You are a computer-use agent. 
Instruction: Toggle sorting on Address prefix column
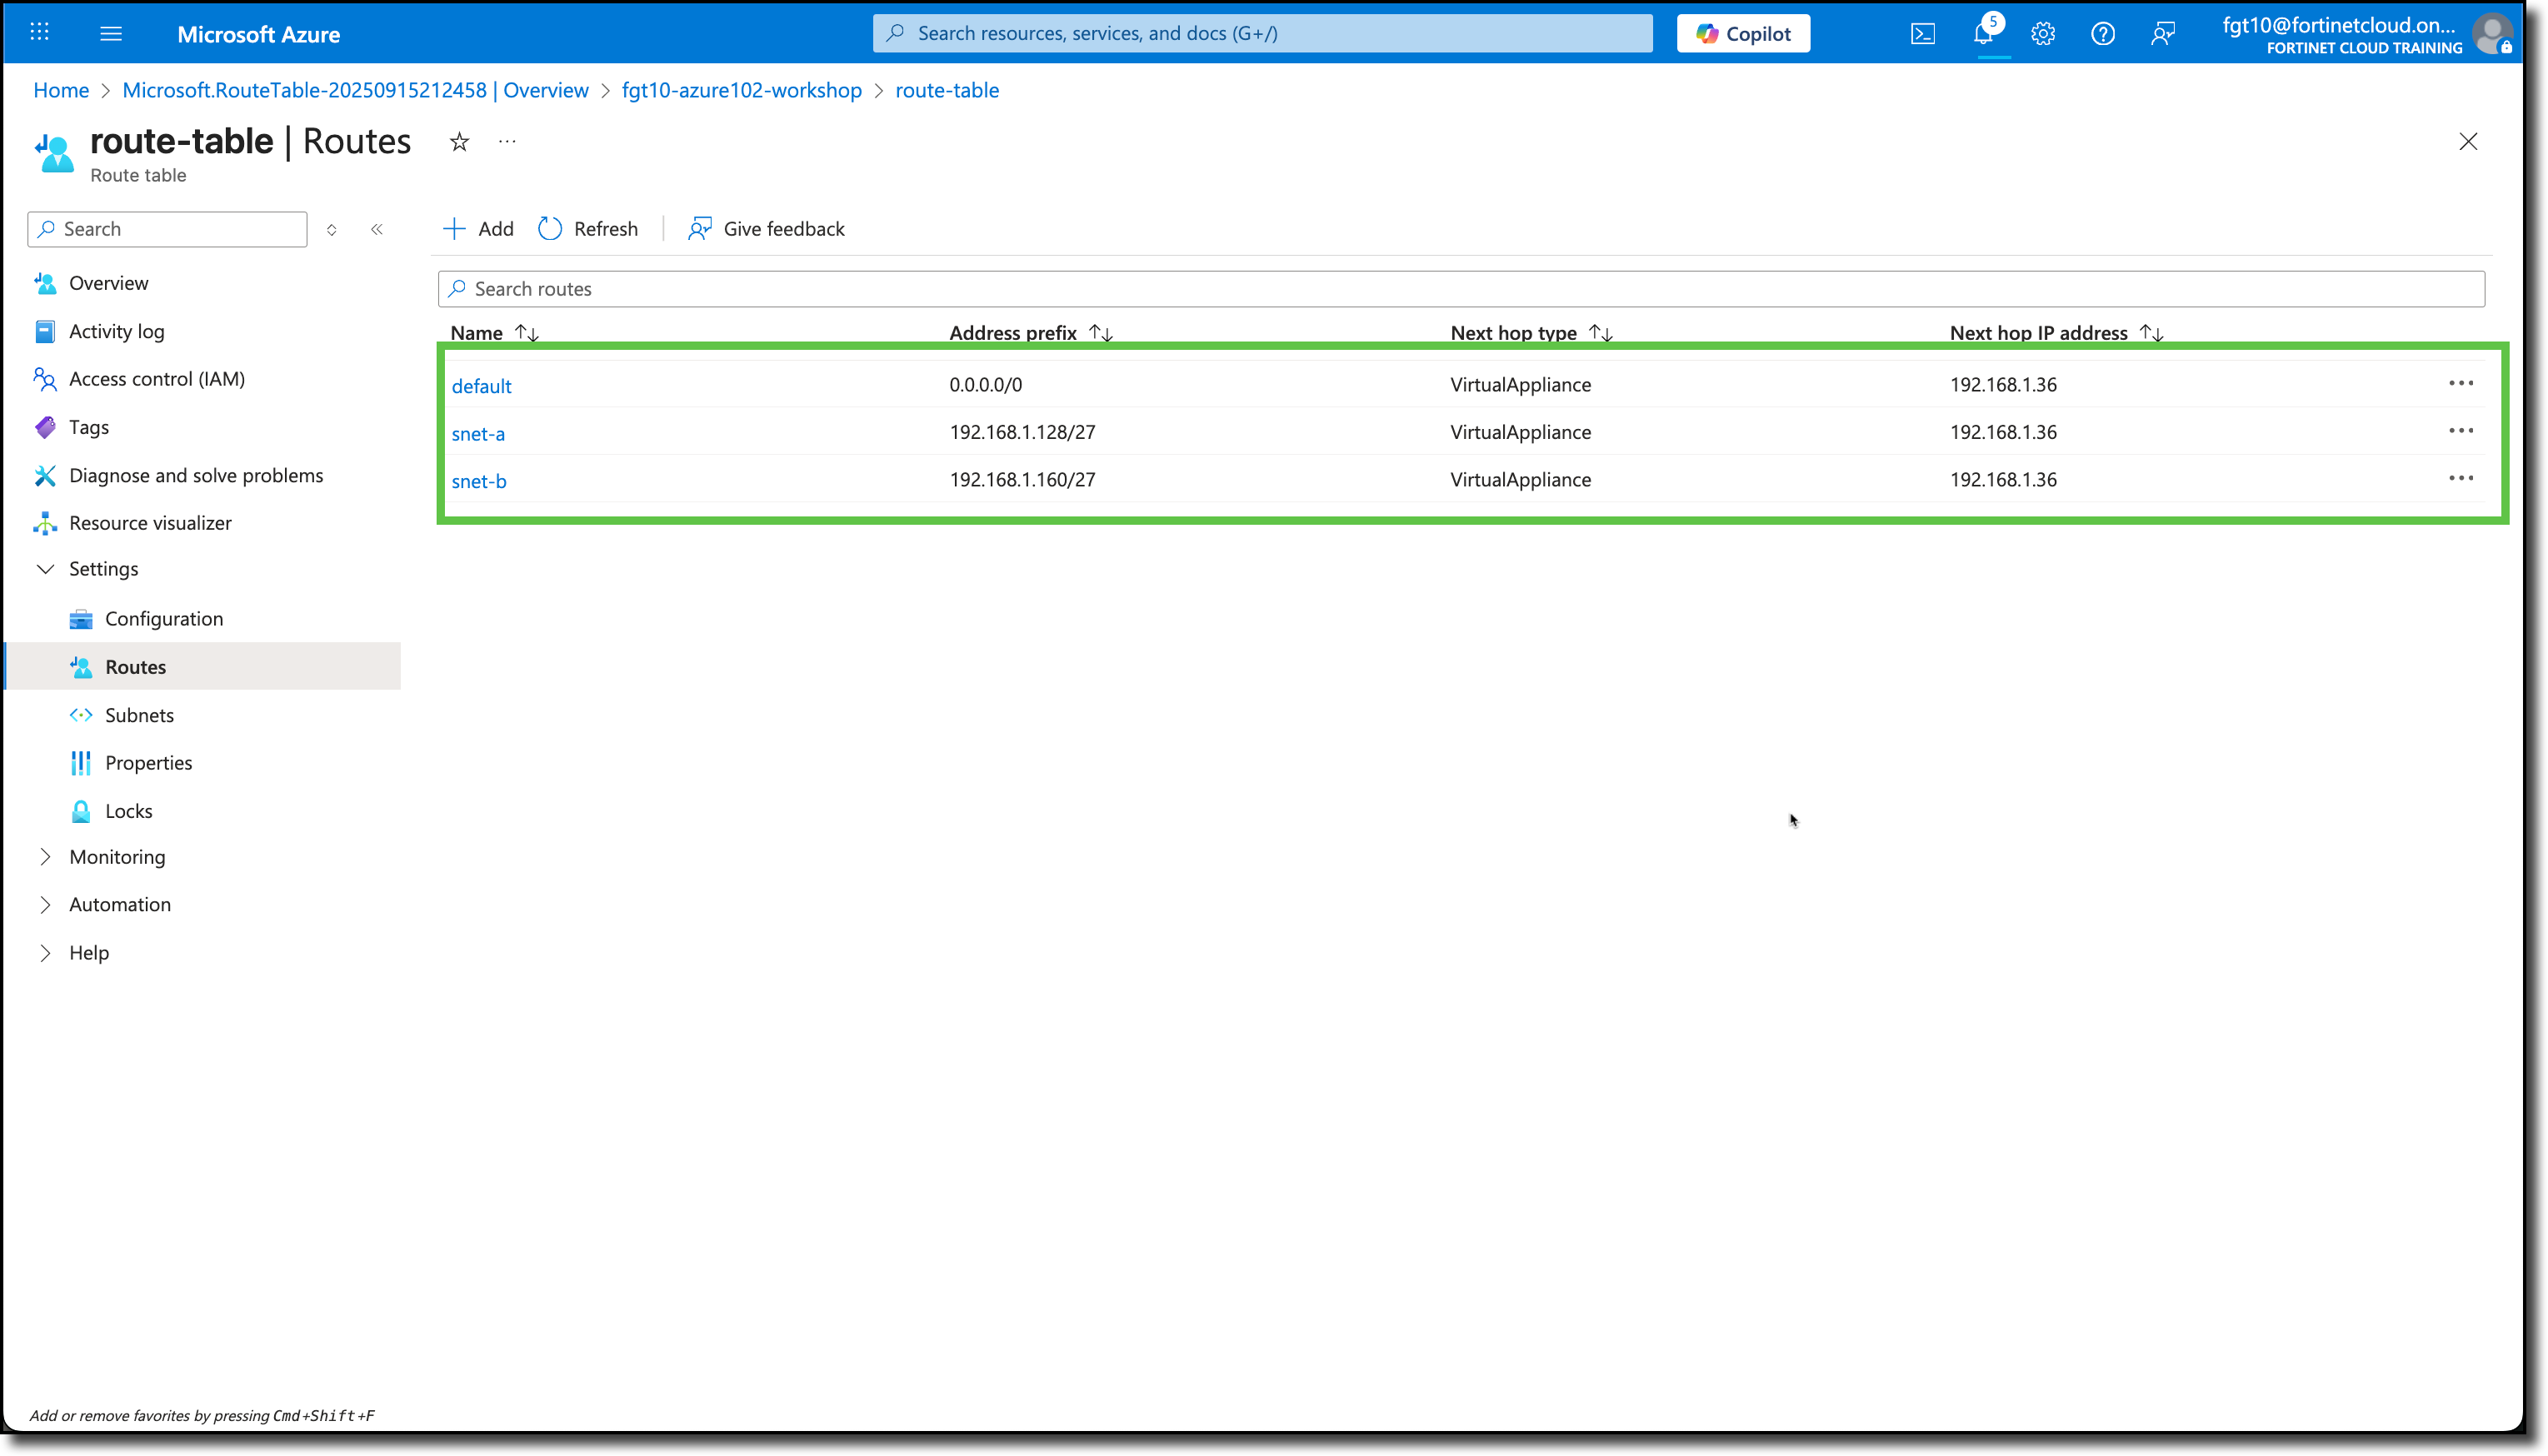click(x=1098, y=332)
